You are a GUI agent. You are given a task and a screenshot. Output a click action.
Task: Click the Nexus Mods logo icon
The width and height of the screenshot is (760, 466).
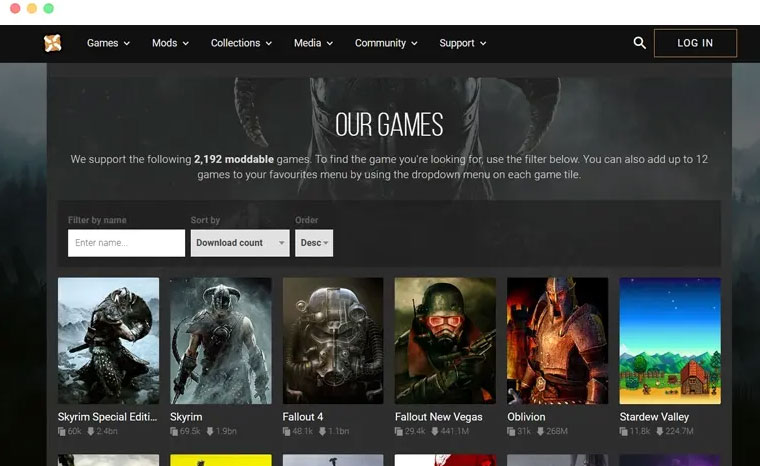click(x=52, y=43)
